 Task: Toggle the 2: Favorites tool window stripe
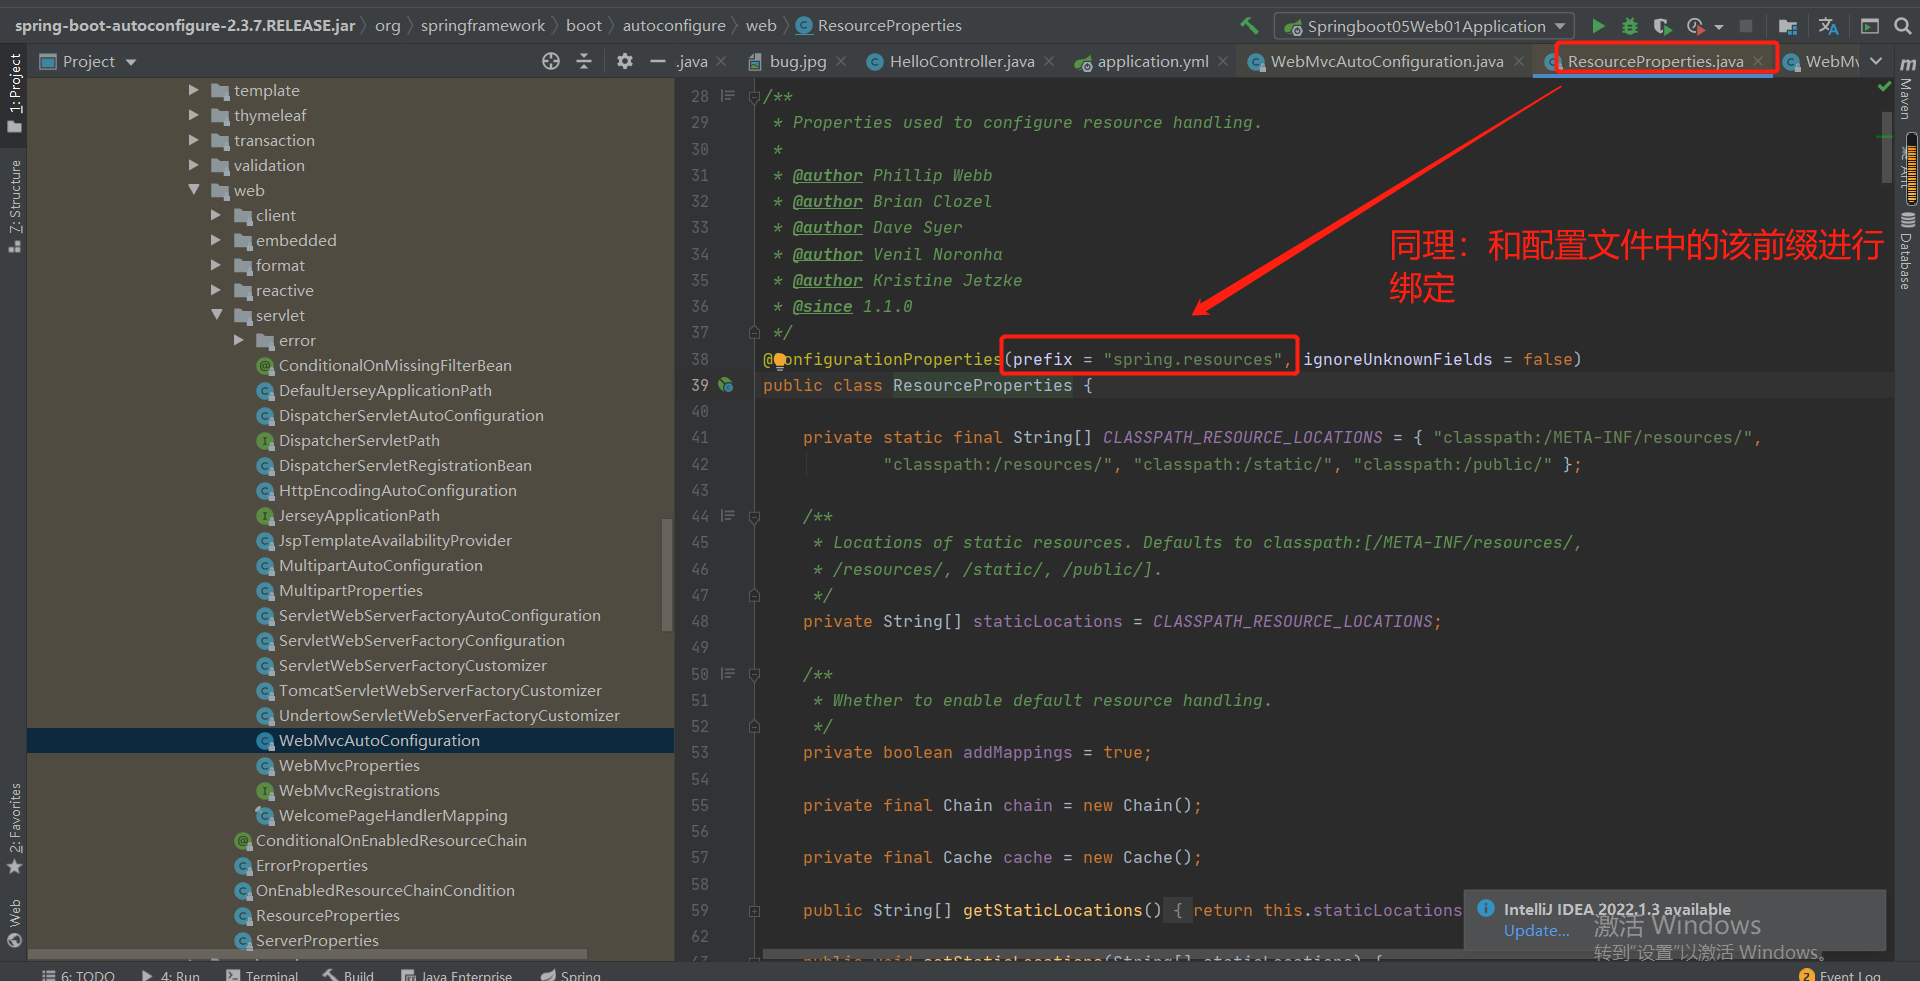coord(14,828)
